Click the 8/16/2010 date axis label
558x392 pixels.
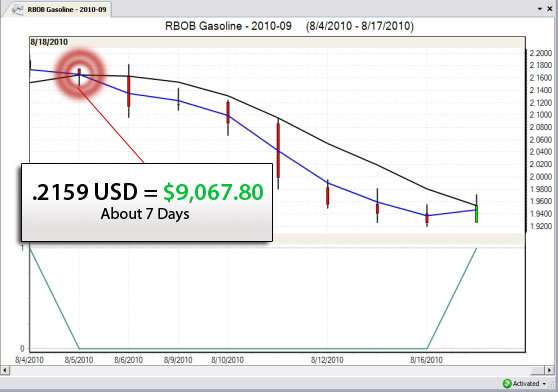[x=426, y=360]
